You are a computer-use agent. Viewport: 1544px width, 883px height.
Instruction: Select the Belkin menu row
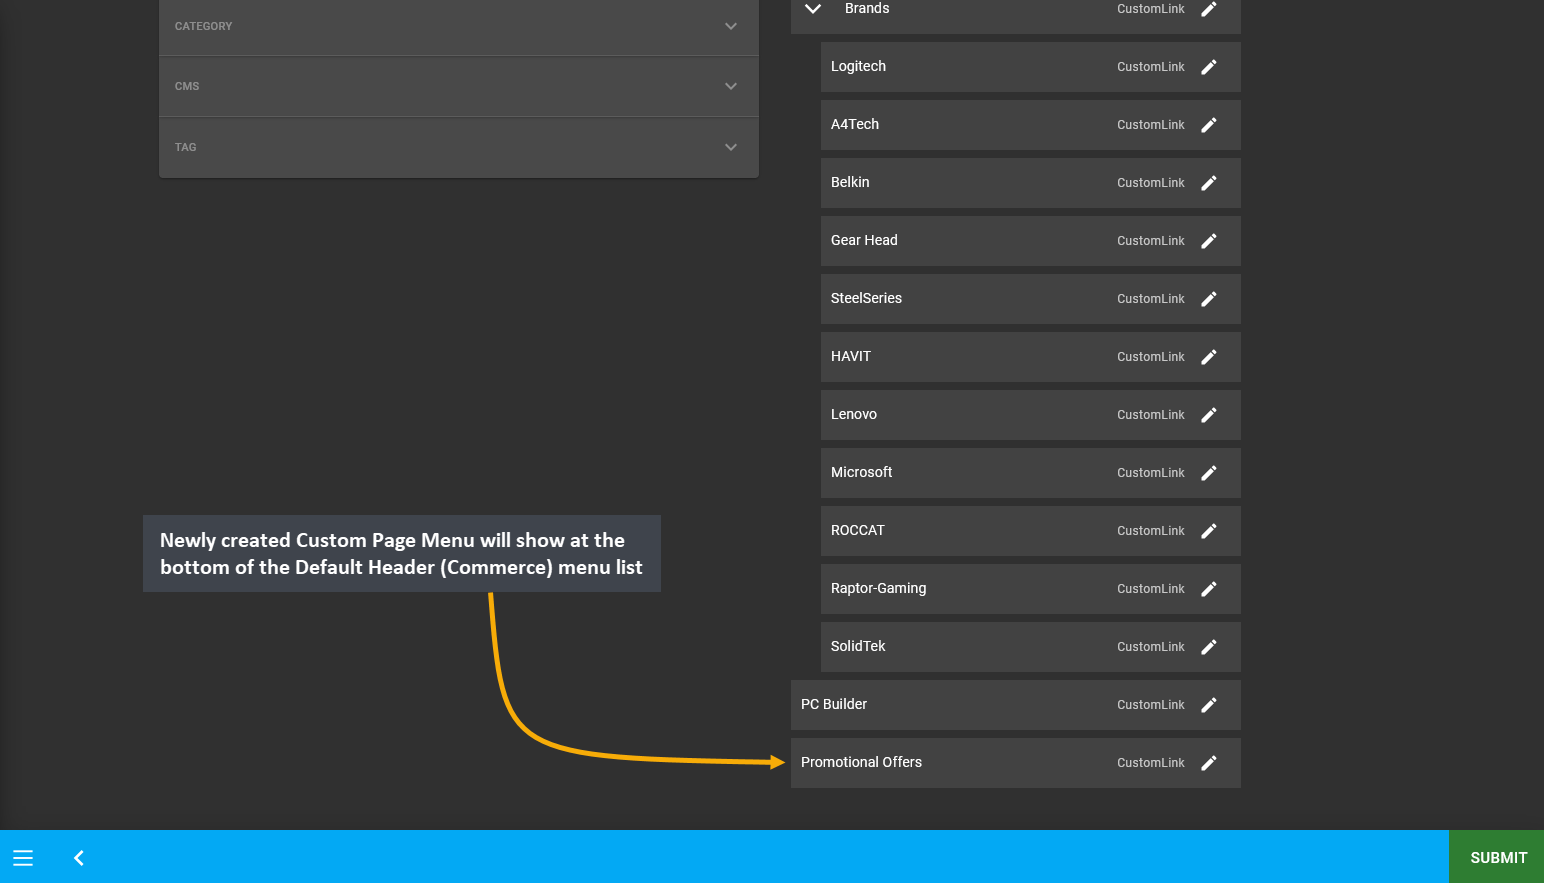tap(1030, 183)
